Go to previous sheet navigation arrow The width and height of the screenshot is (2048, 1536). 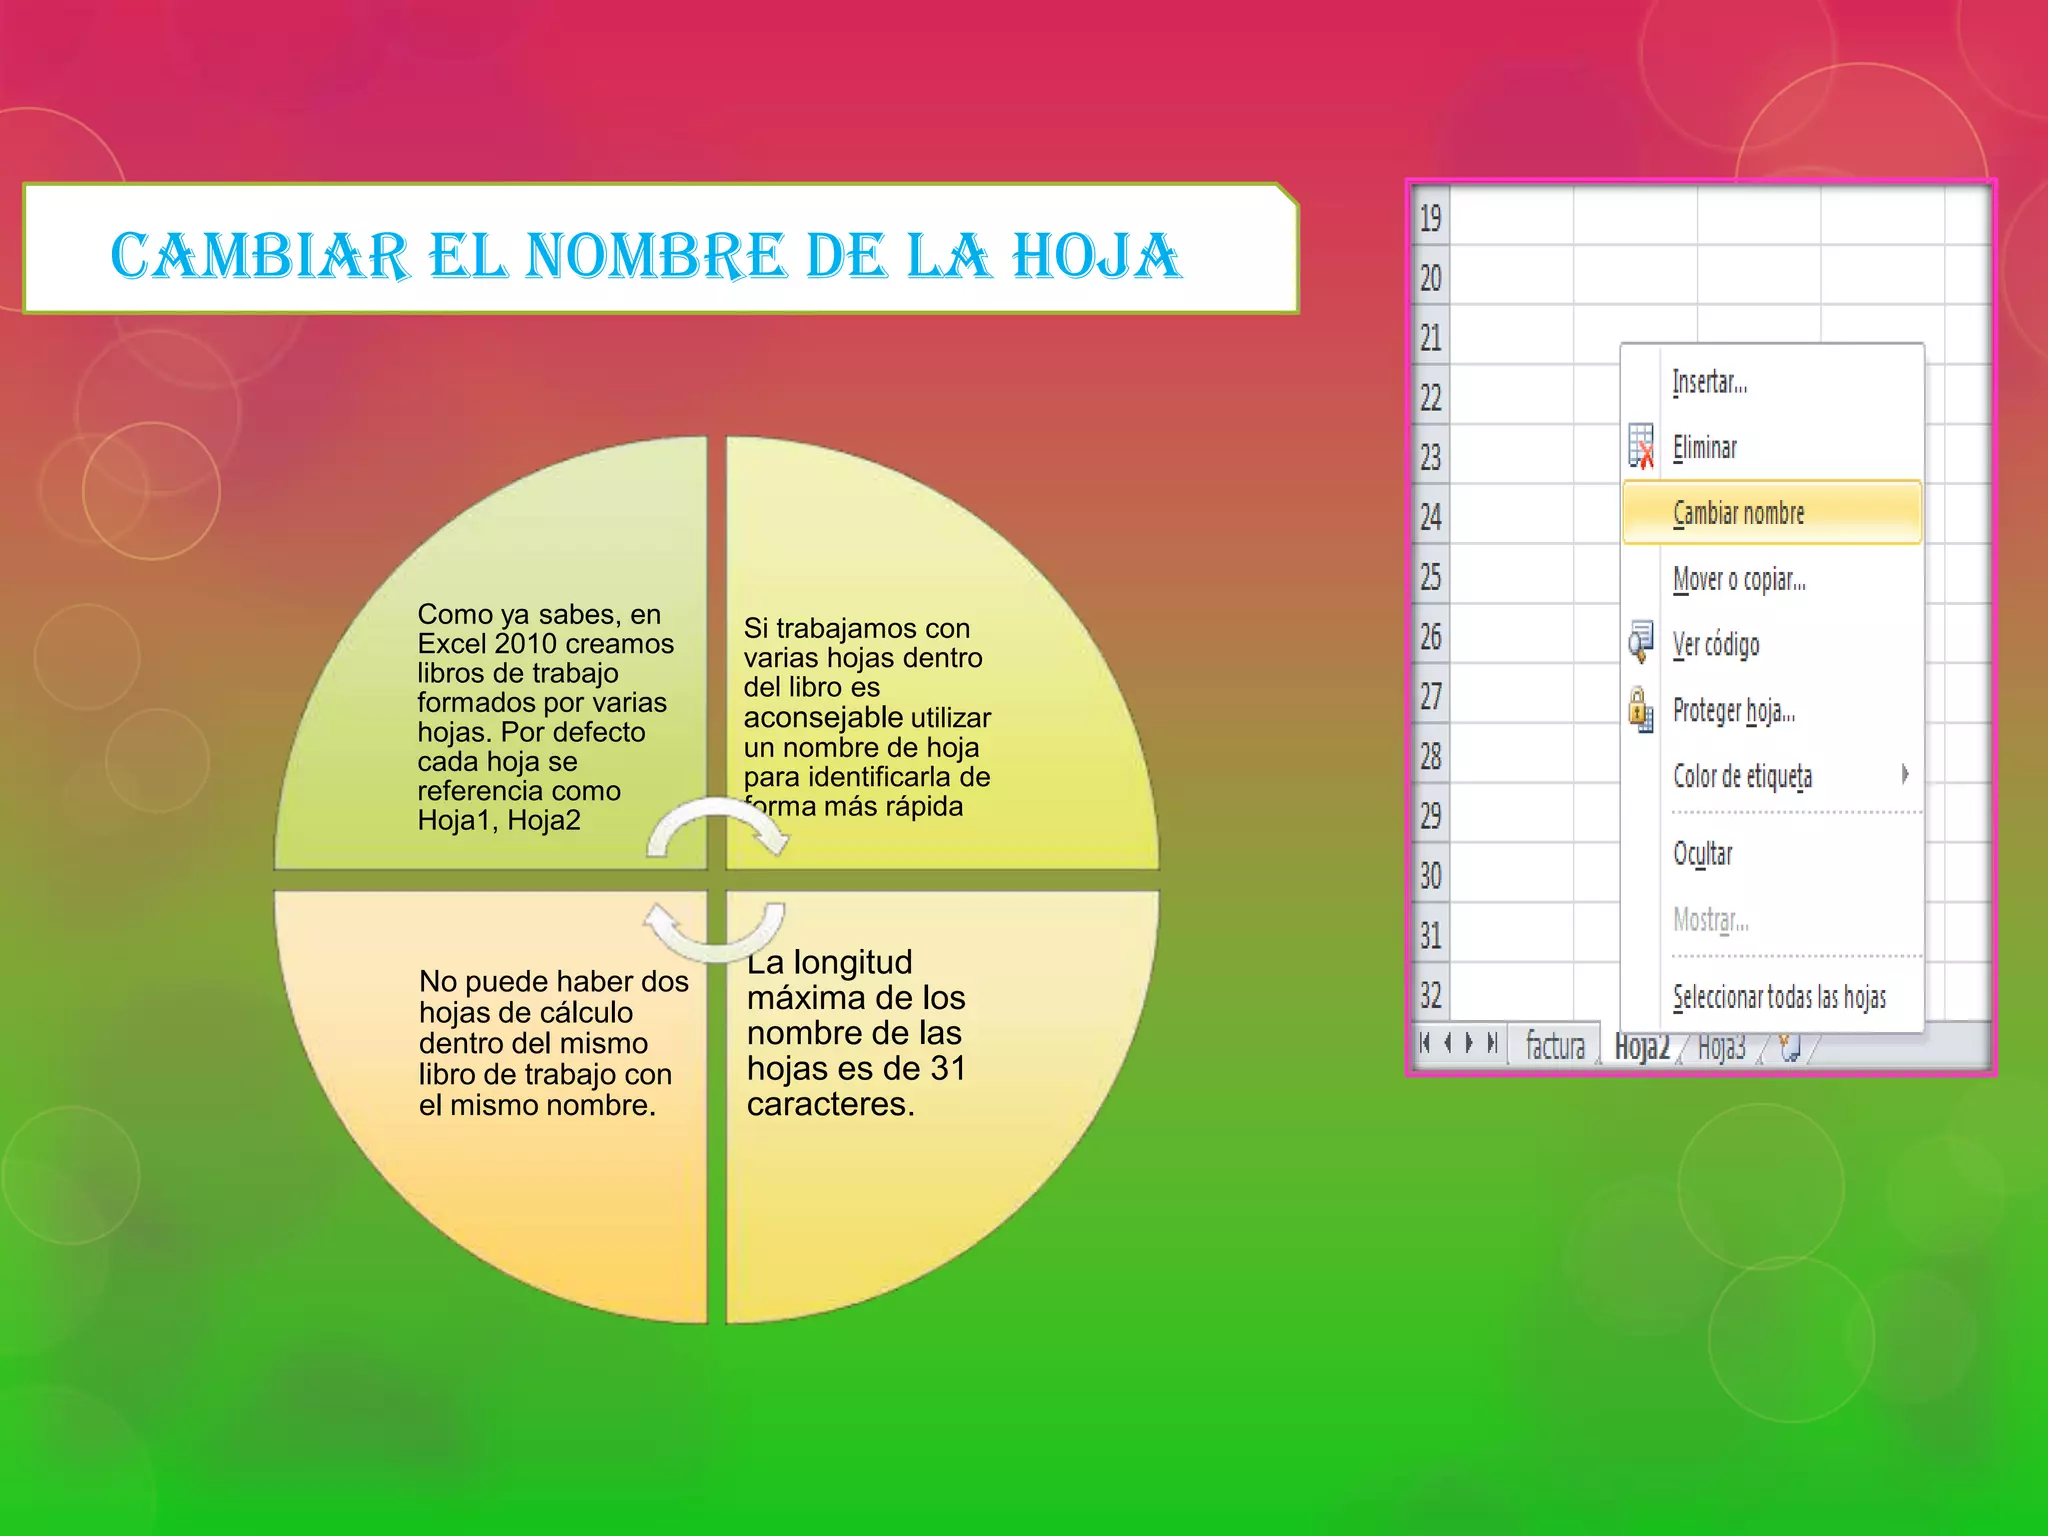click(x=1447, y=1043)
